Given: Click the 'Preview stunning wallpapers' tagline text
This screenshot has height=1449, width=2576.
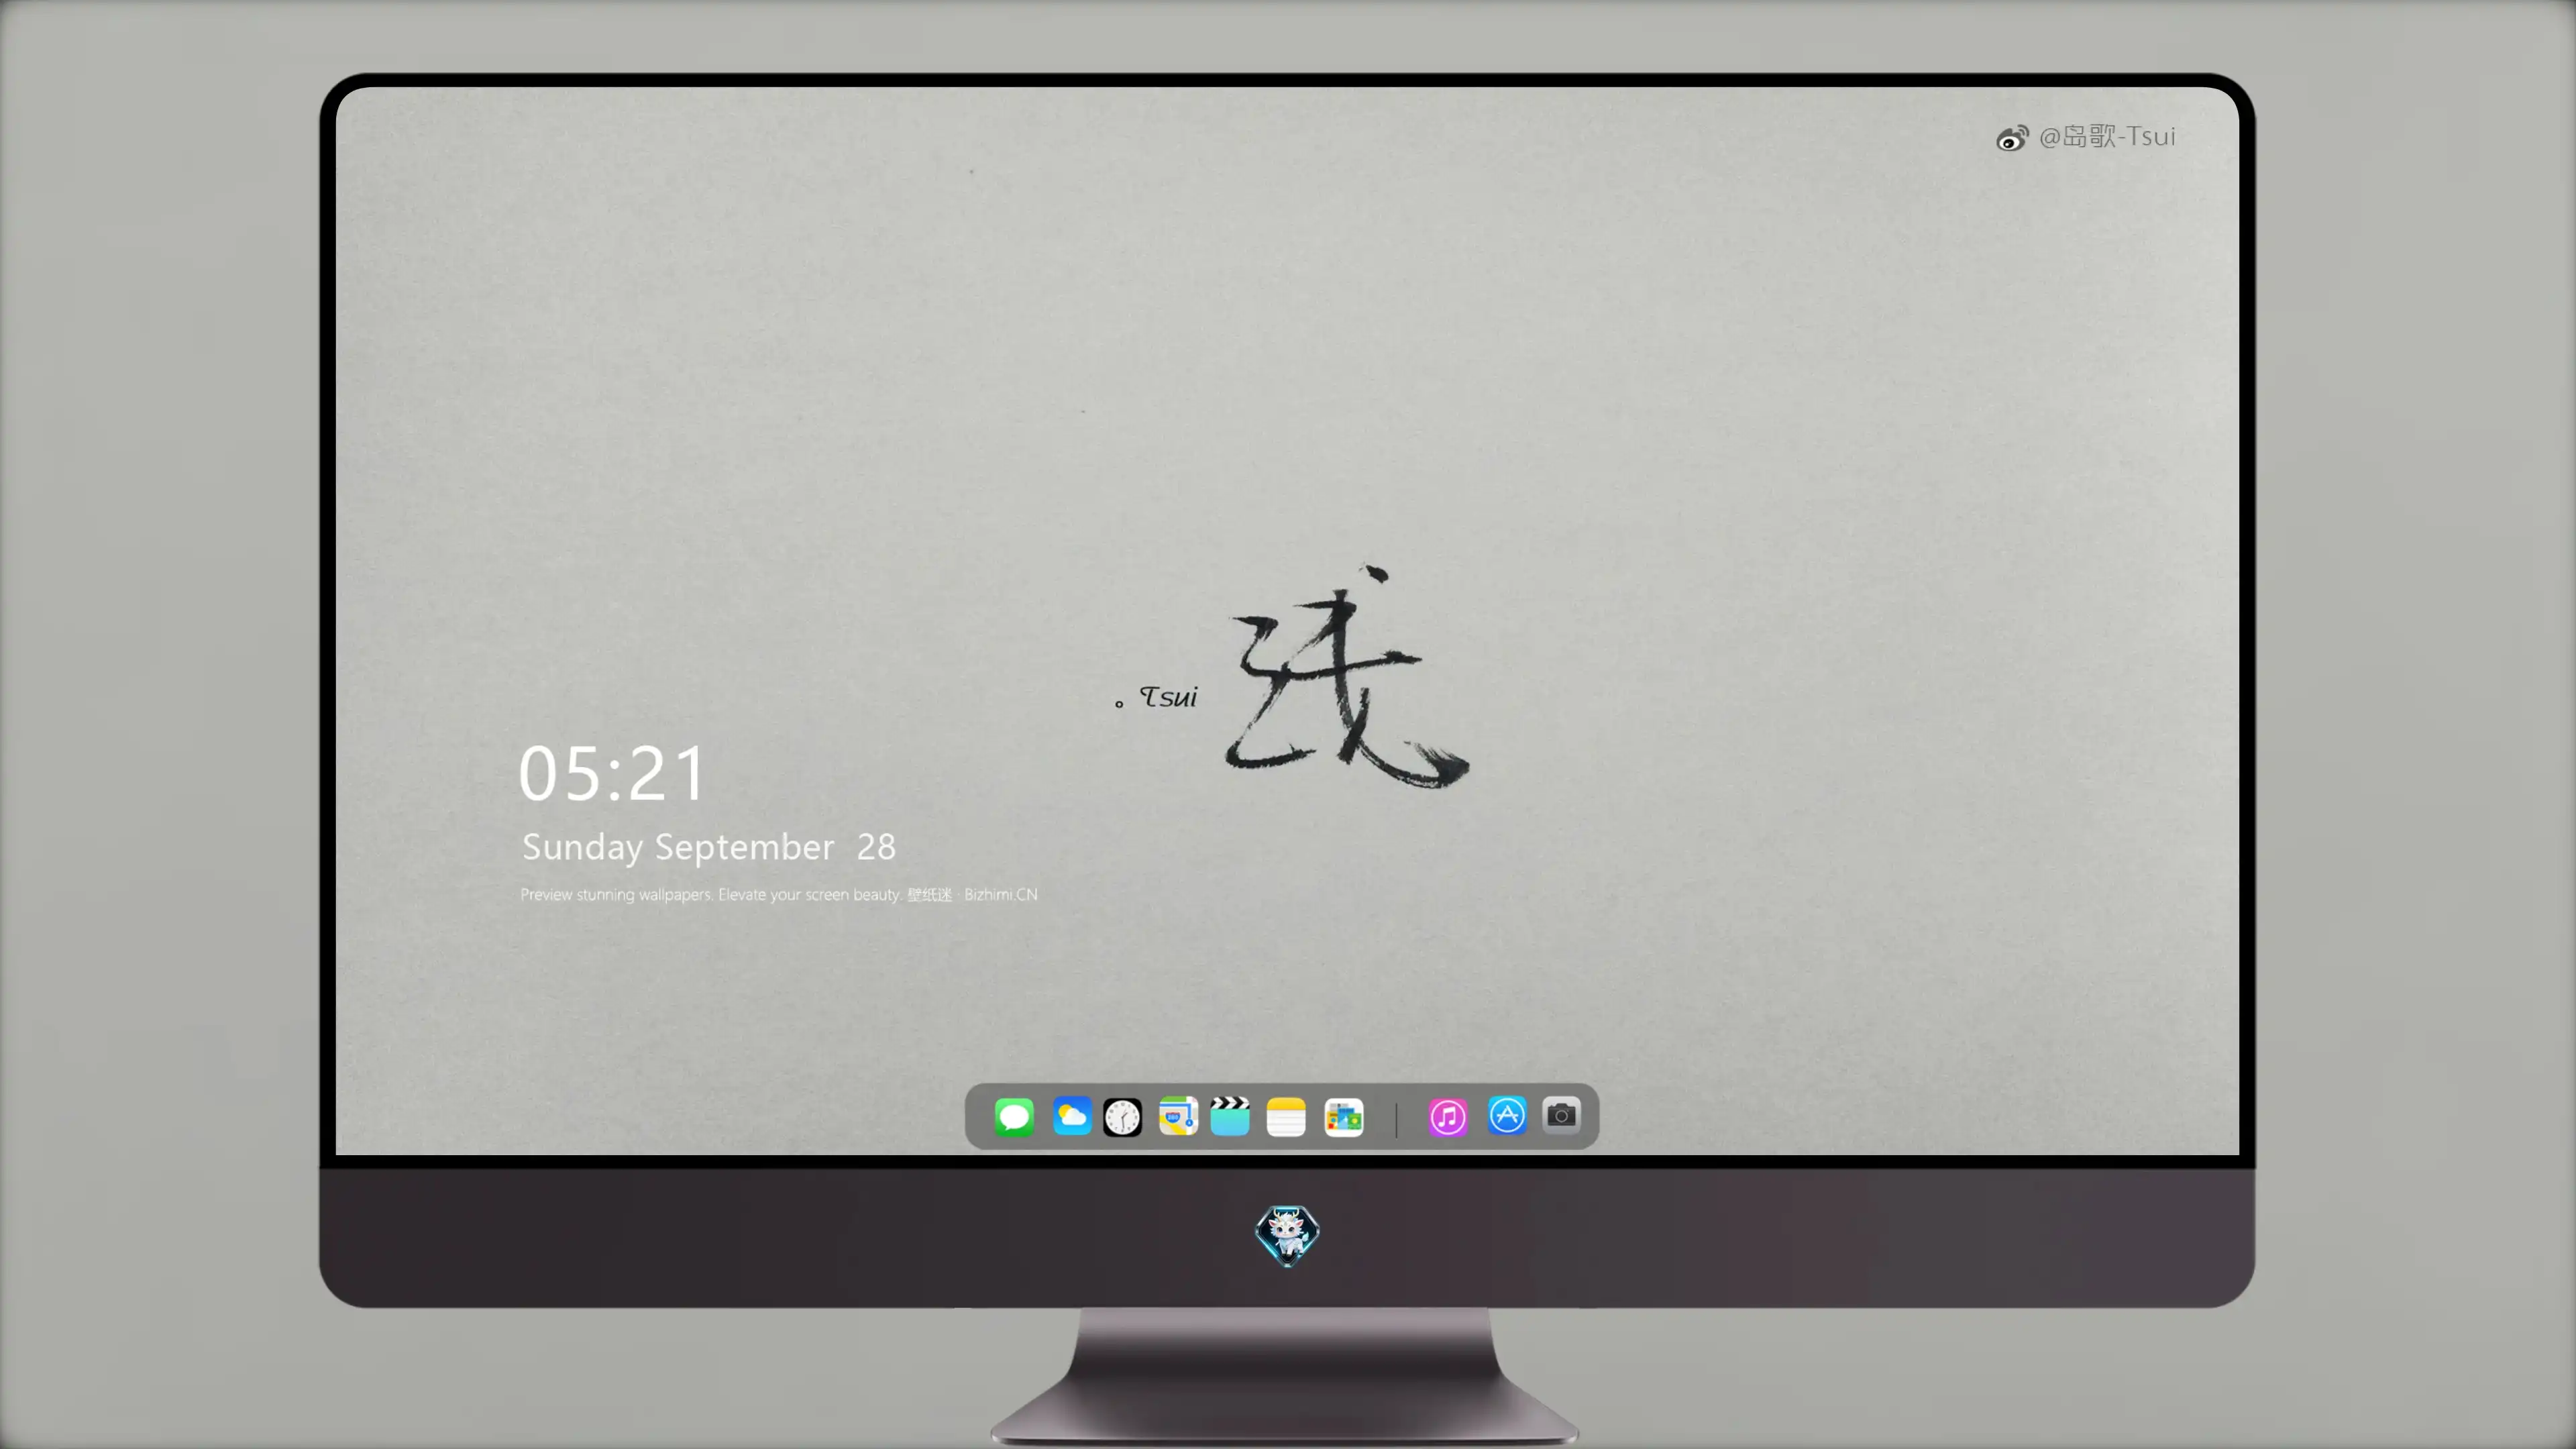Looking at the screenshot, I should [x=779, y=894].
